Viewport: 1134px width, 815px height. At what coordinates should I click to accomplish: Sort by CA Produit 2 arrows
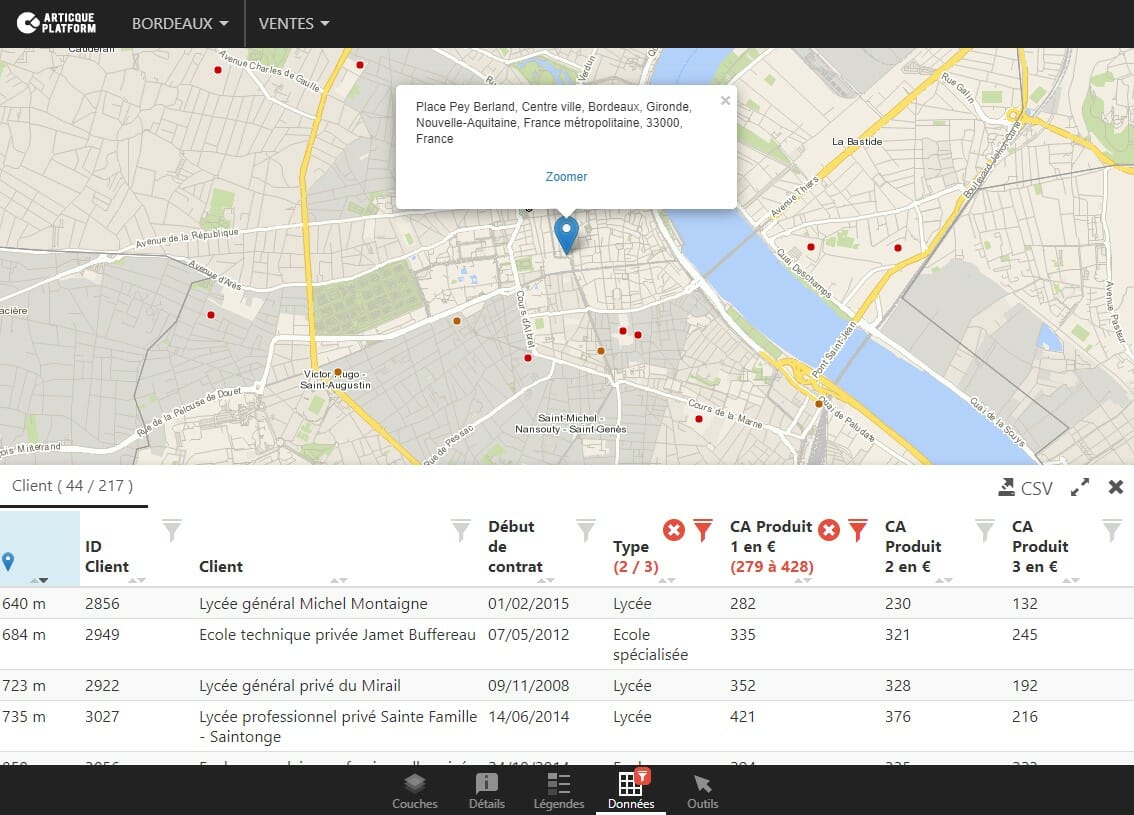(x=944, y=580)
